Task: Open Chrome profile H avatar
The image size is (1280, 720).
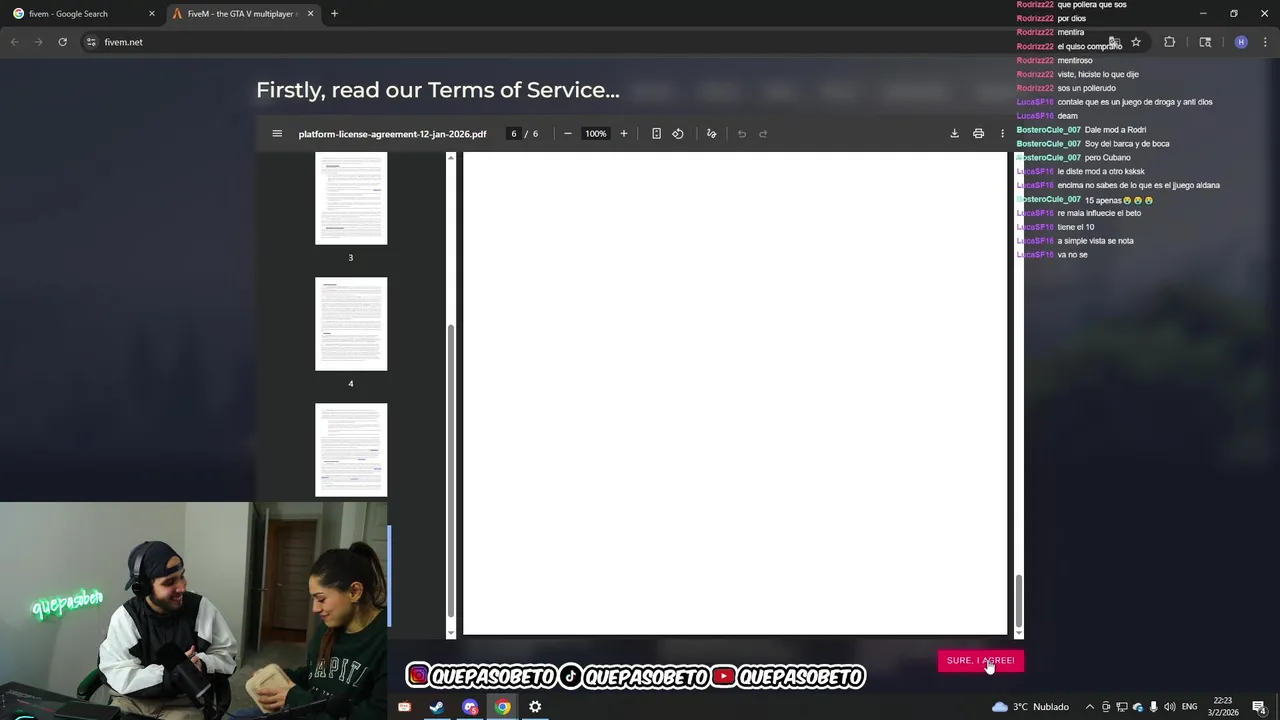Action: [1241, 42]
